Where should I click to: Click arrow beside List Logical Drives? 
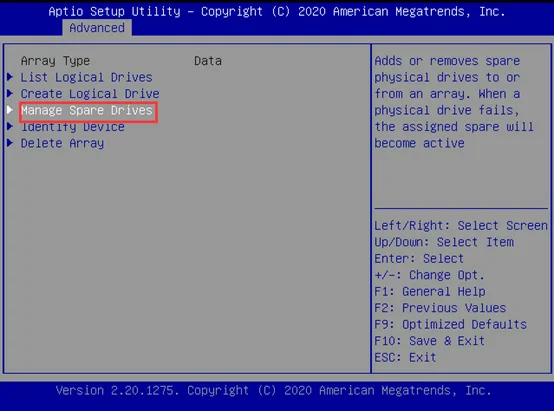coord(10,77)
